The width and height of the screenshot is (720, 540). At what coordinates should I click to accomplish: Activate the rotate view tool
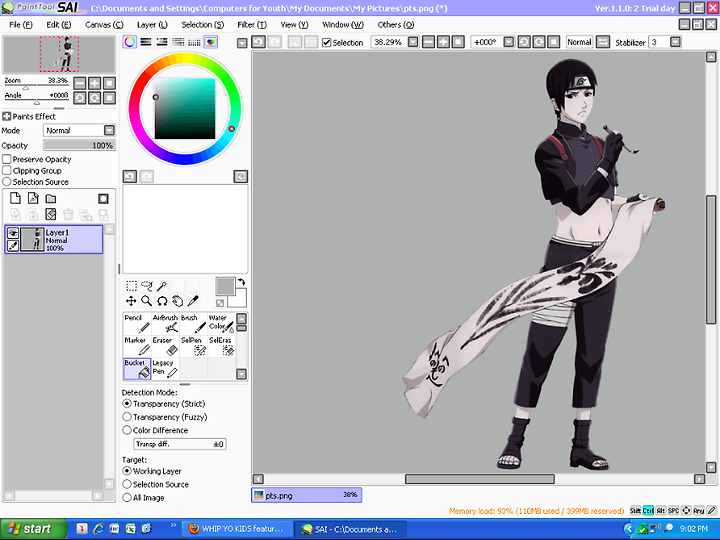point(162,301)
